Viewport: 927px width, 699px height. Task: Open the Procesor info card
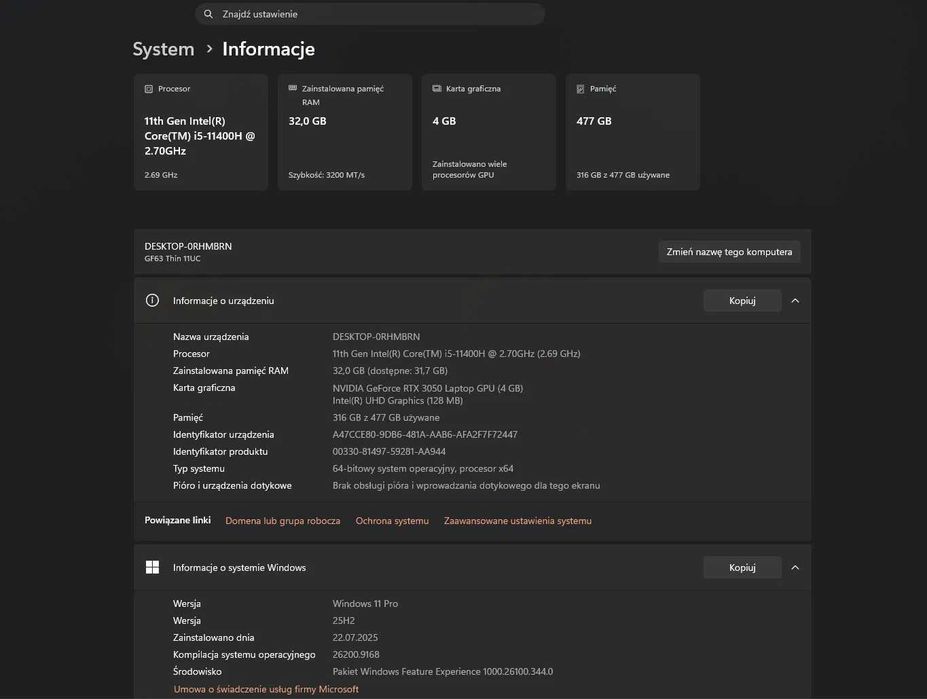point(201,132)
